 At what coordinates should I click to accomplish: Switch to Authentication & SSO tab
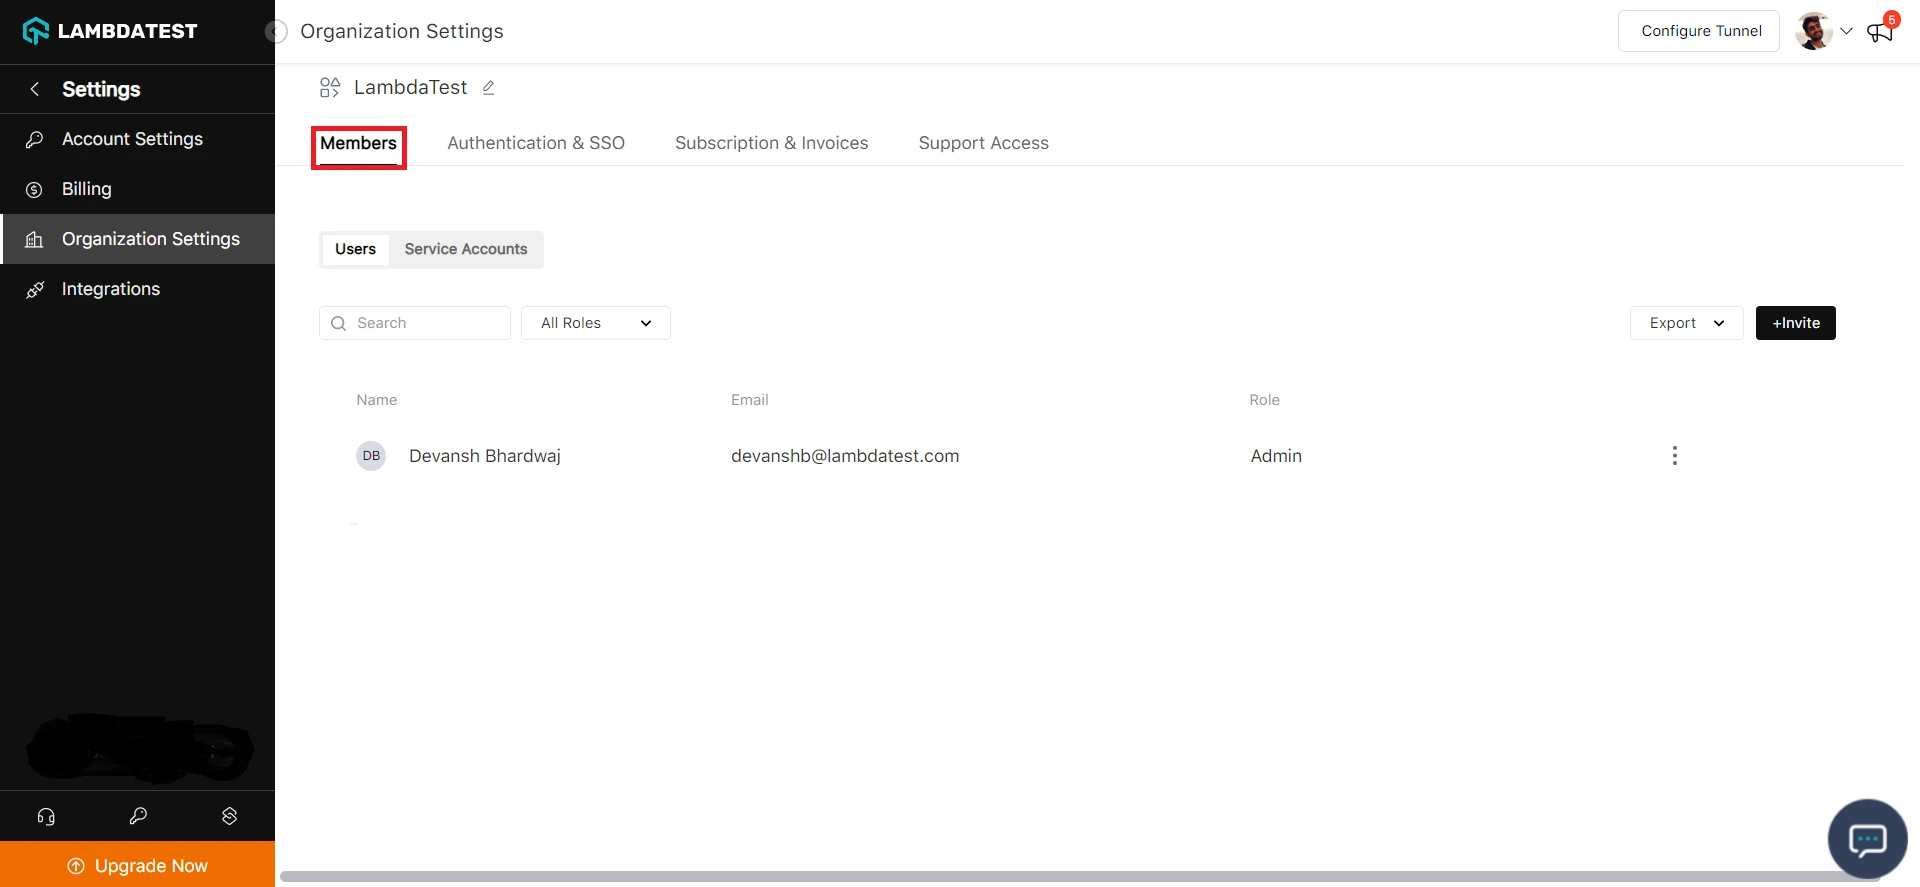click(535, 143)
